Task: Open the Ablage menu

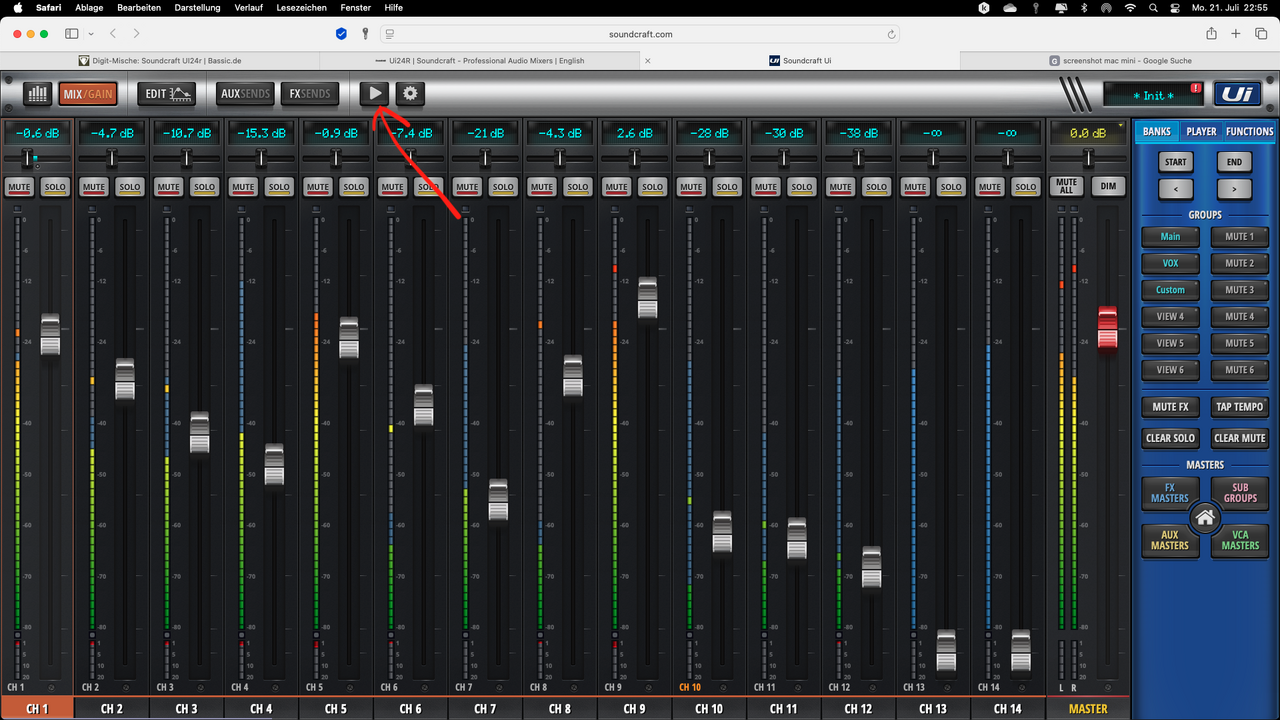Action: (x=89, y=7)
